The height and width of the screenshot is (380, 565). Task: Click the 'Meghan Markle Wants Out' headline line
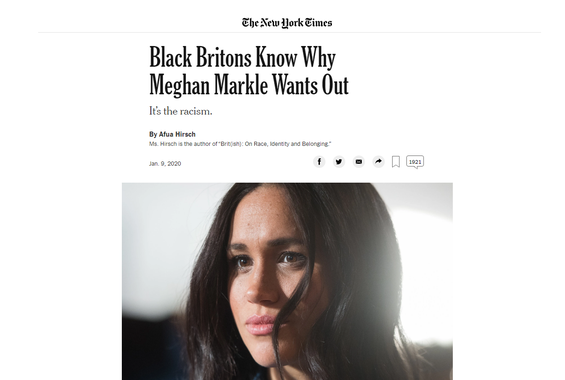point(249,85)
